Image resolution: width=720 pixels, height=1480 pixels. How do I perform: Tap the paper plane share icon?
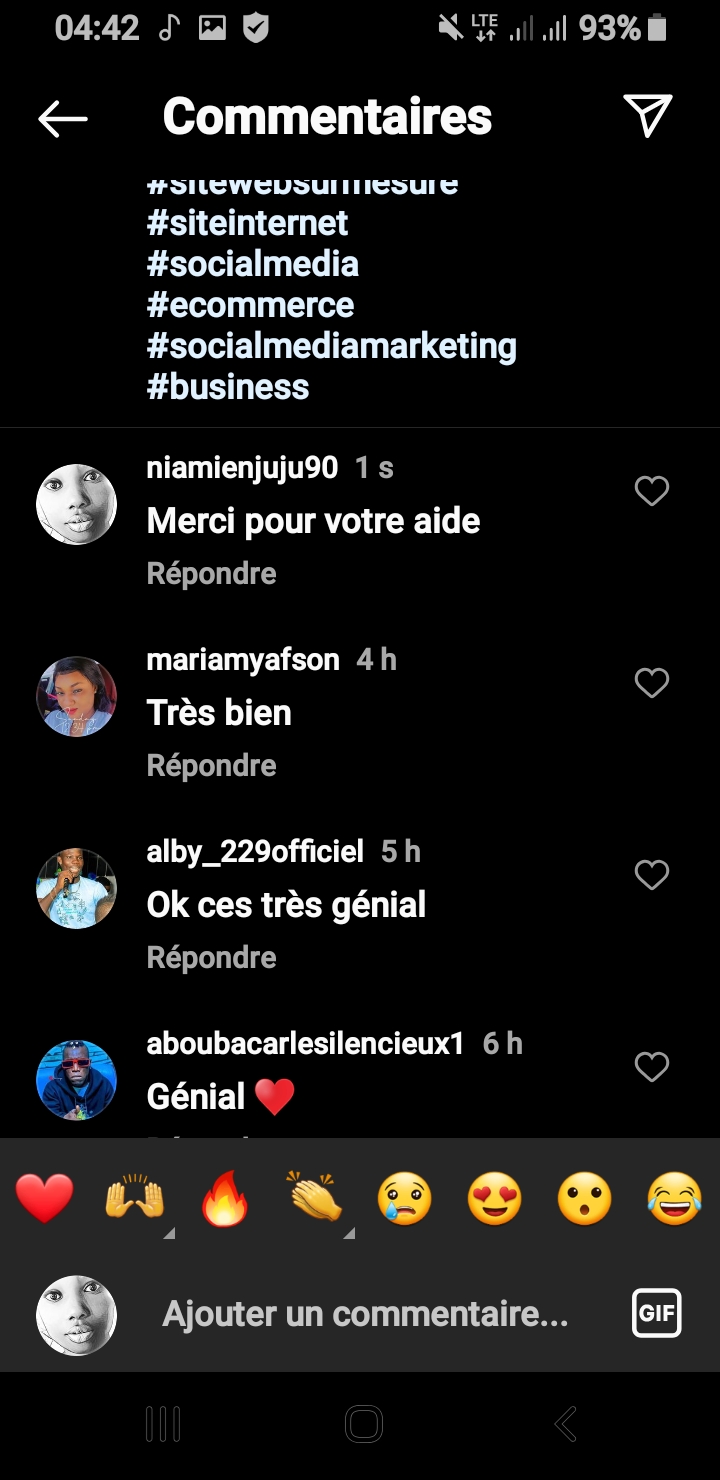pyautogui.click(x=647, y=116)
